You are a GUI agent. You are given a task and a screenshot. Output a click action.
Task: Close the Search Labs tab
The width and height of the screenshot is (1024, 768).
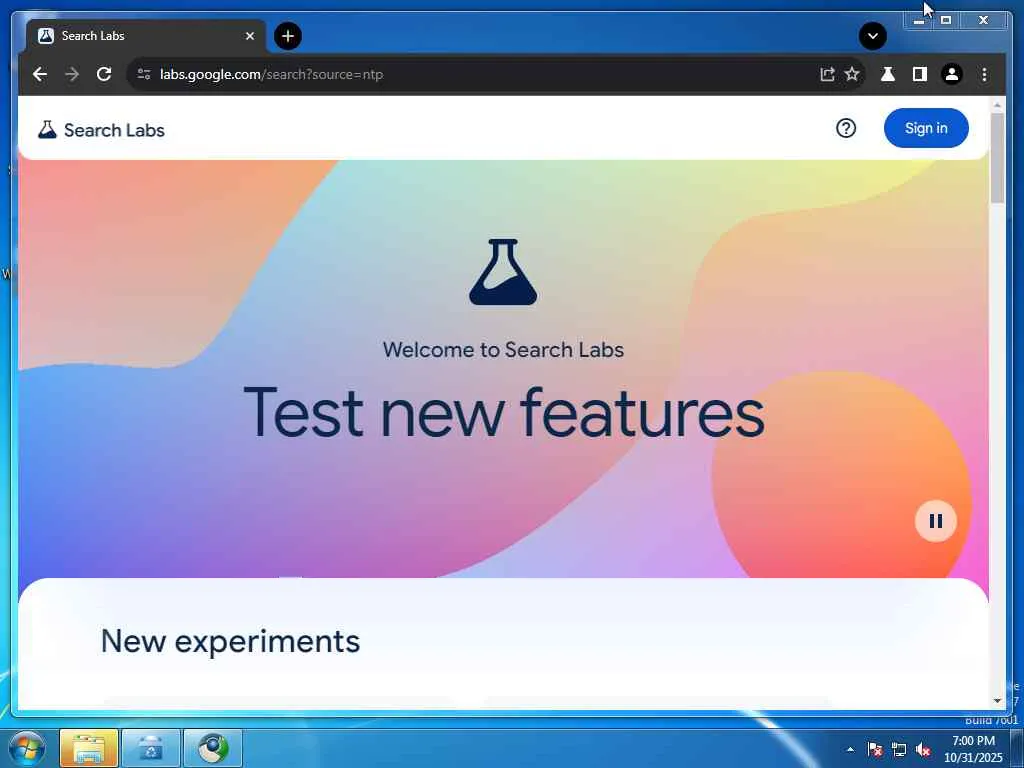coord(249,36)
